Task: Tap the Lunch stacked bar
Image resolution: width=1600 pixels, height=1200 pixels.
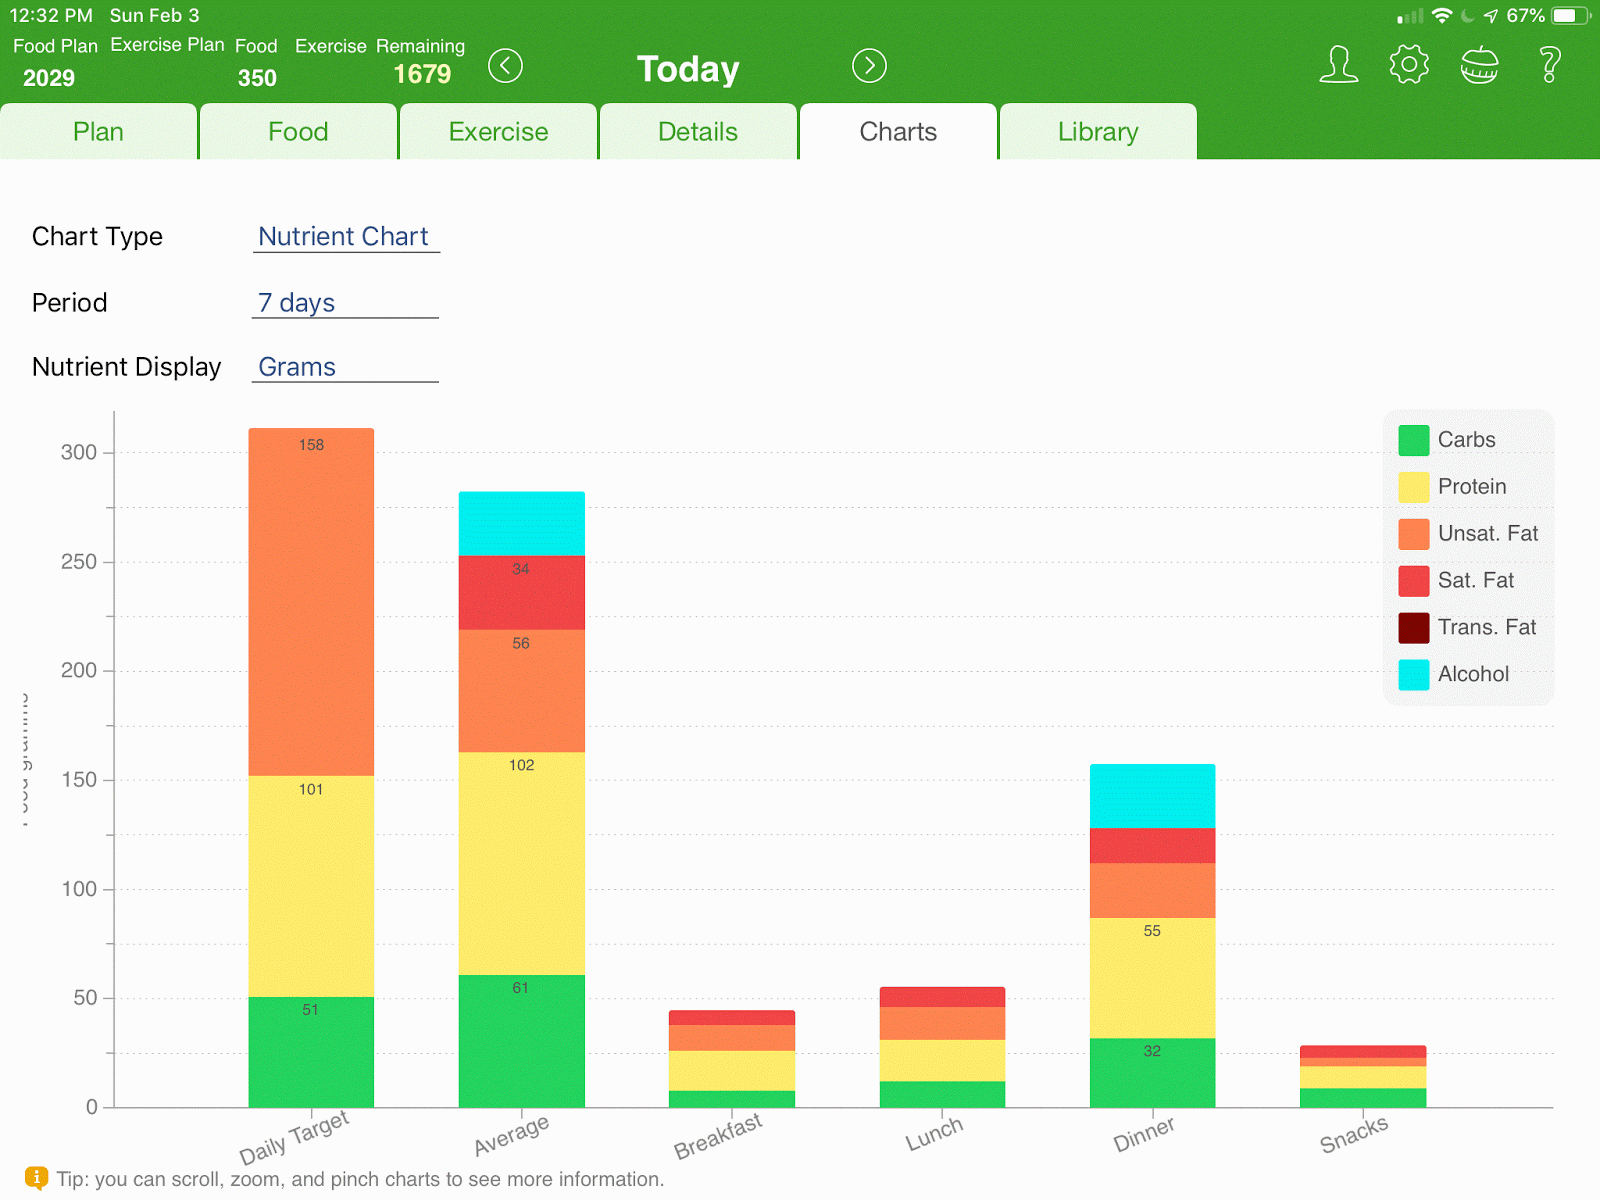Action: click(x=942, y=1047)
